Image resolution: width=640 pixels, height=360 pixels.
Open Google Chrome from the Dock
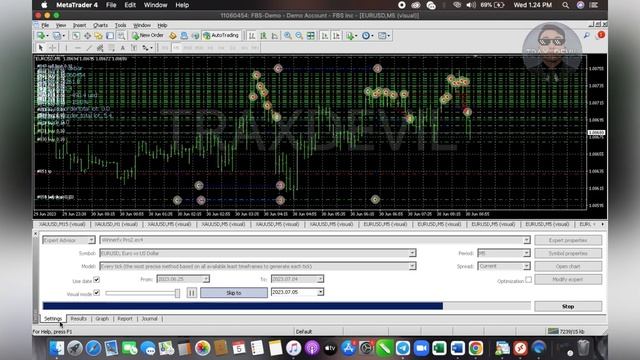click(476, 348)
